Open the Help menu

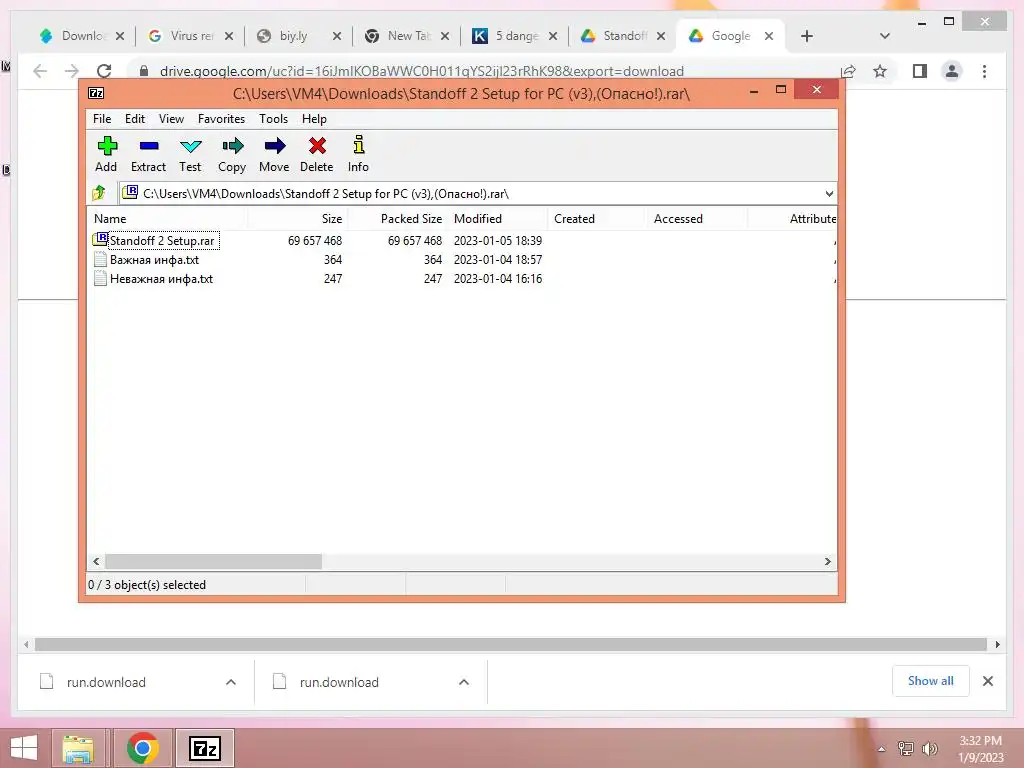tap(314, 119)
